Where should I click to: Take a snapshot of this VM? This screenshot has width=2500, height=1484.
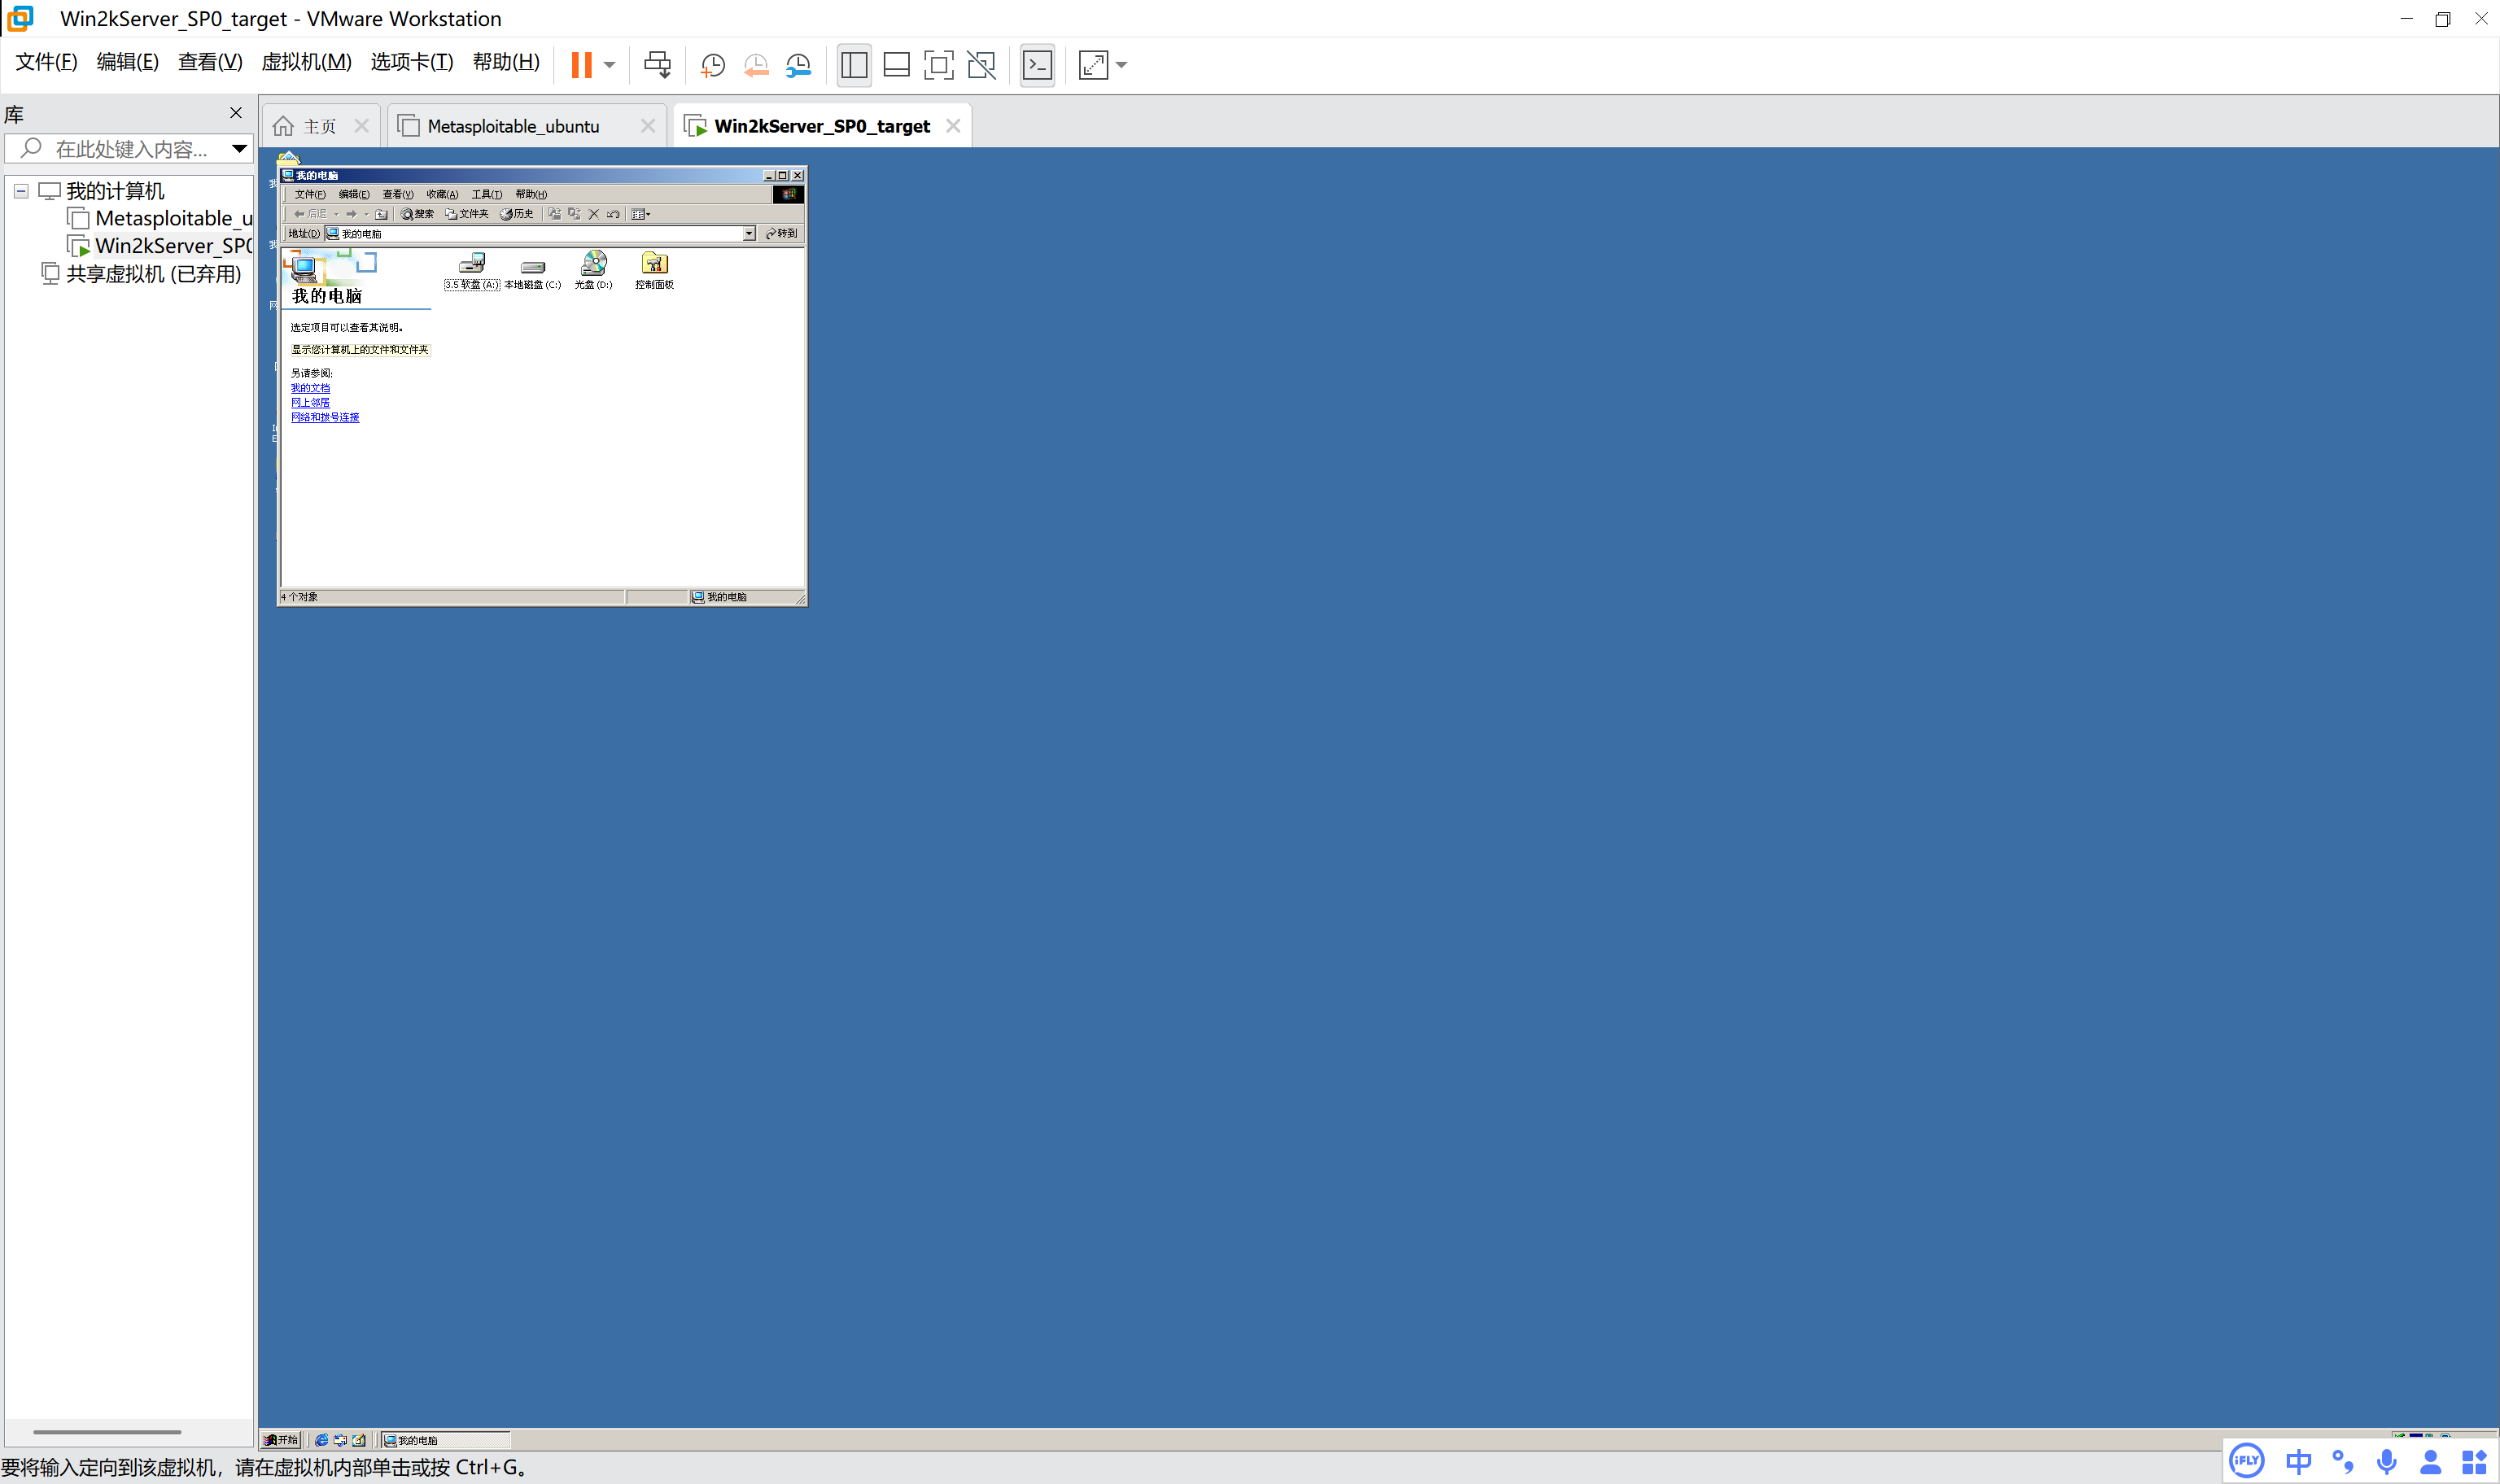712,65
